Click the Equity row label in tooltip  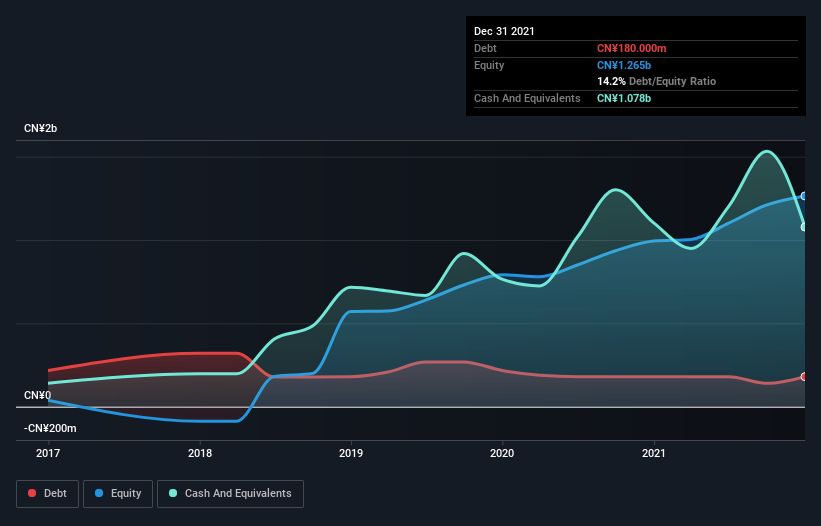click(x=489, y=65)
